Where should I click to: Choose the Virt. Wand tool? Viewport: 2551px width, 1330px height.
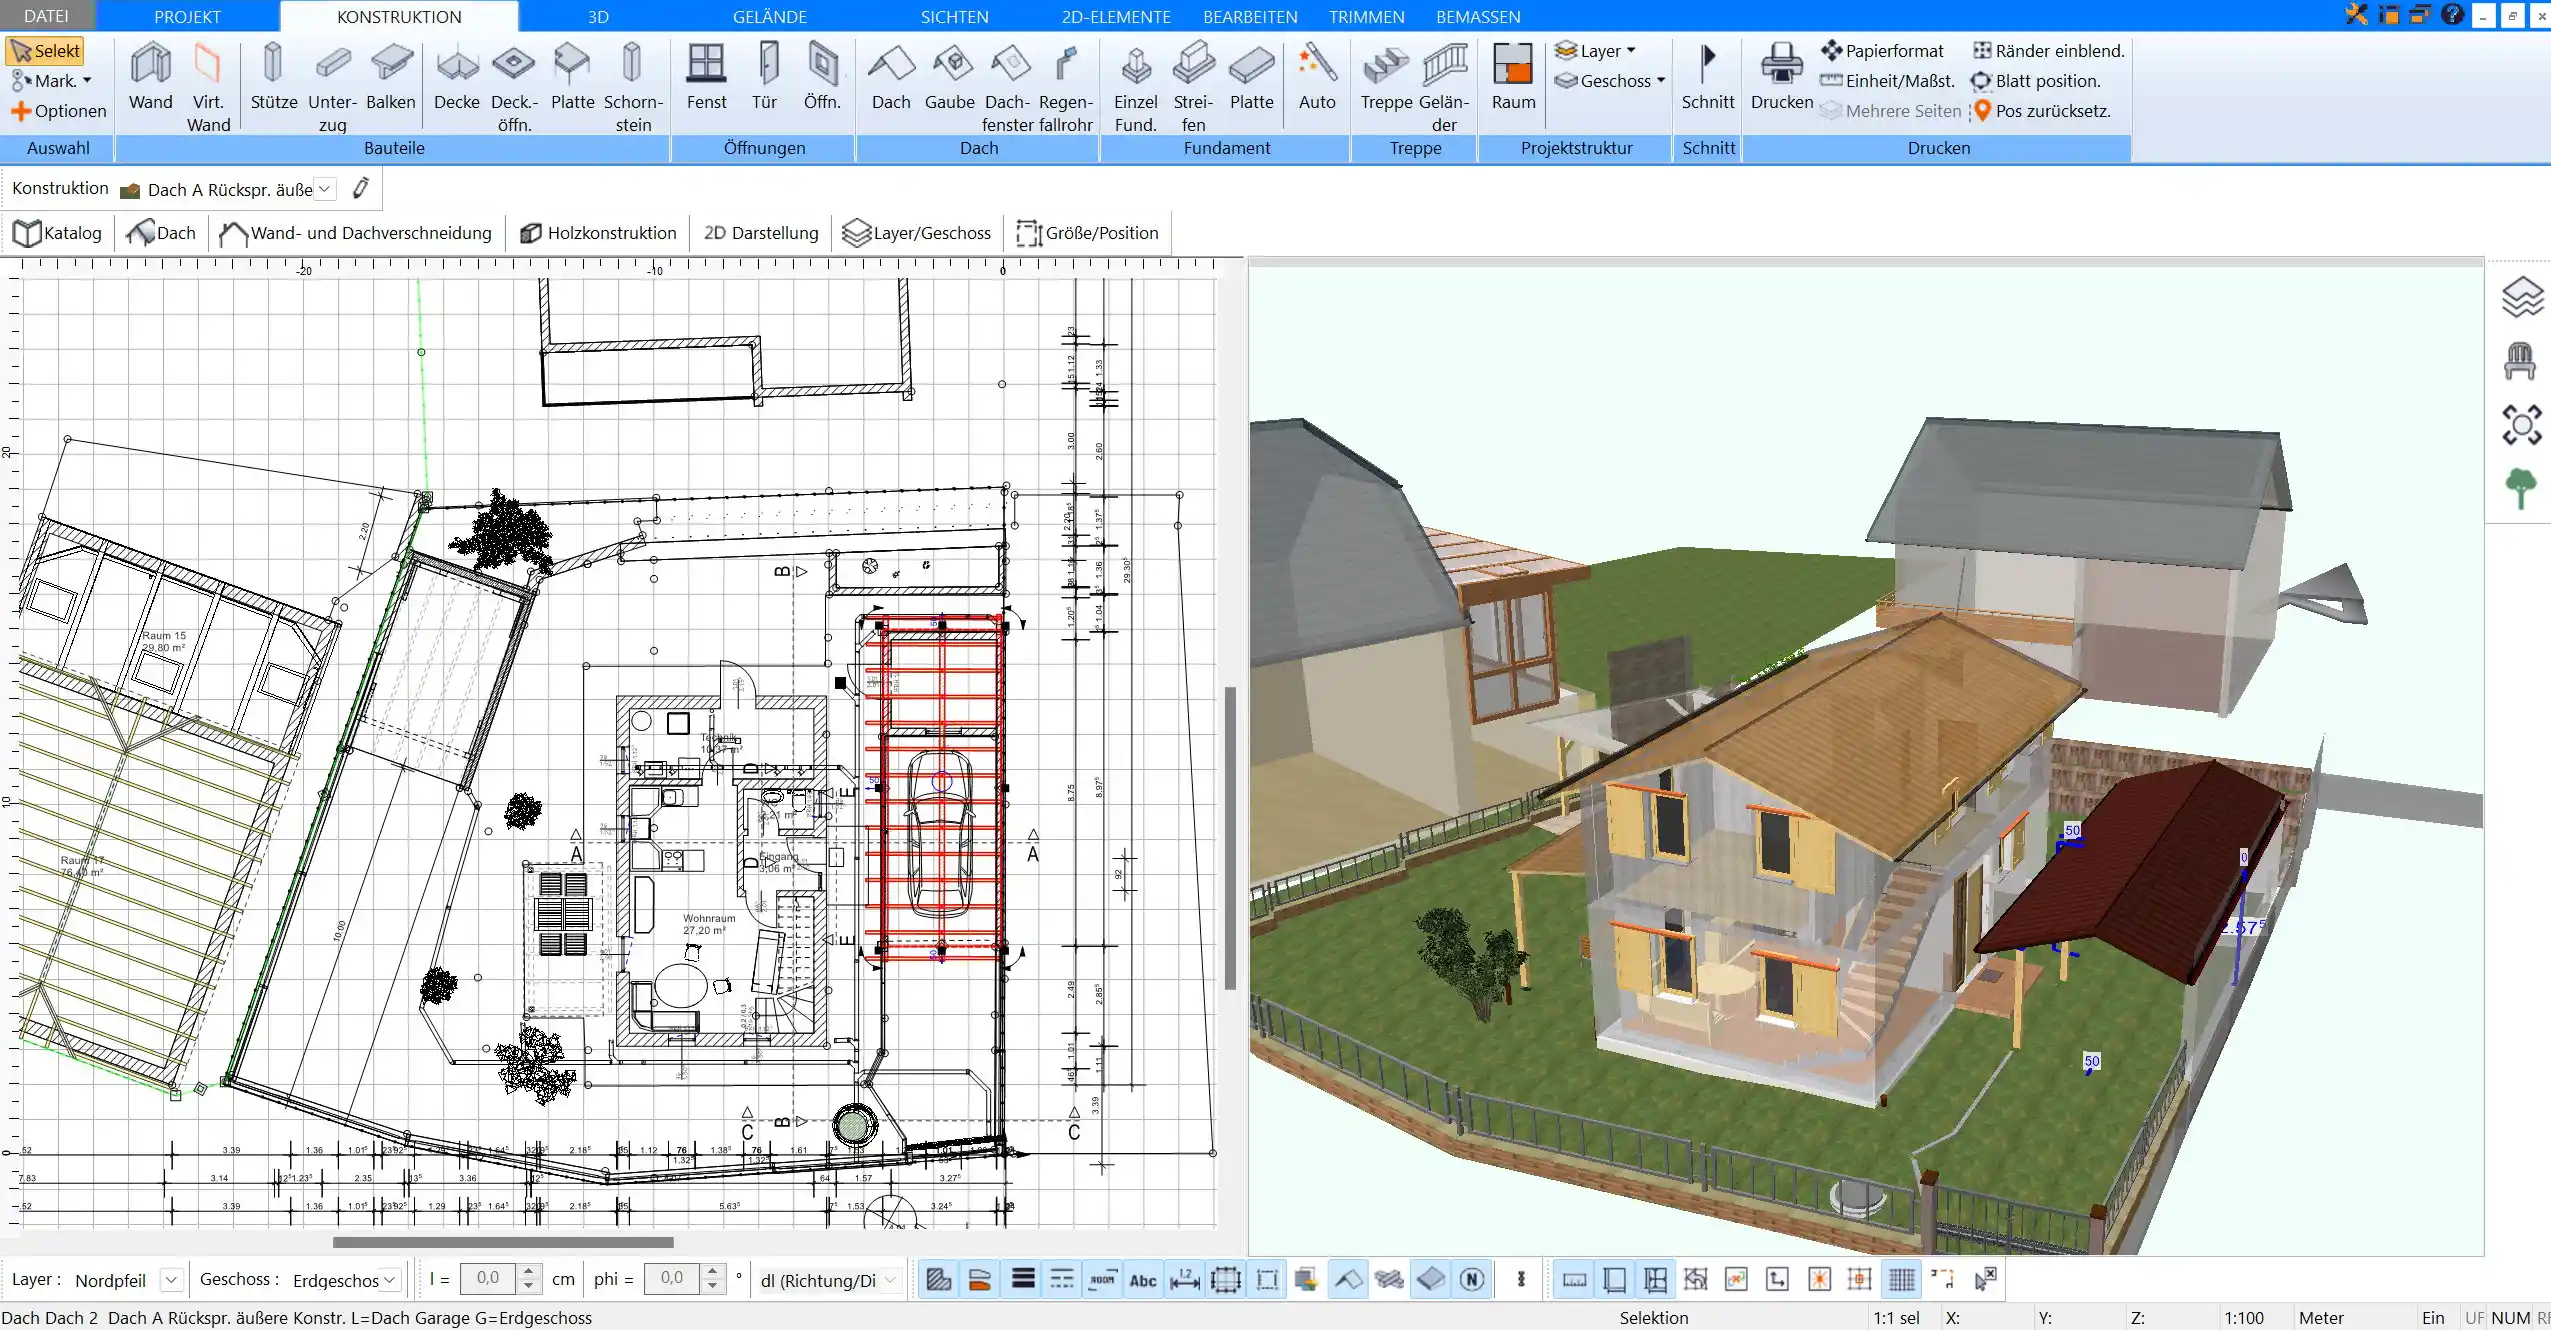pos(208,88)
